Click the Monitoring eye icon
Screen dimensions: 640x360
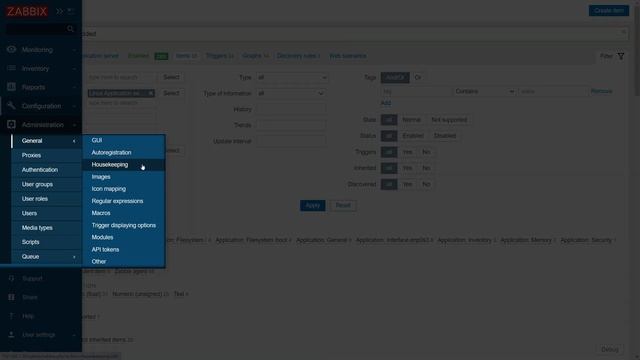pos(11,49)
